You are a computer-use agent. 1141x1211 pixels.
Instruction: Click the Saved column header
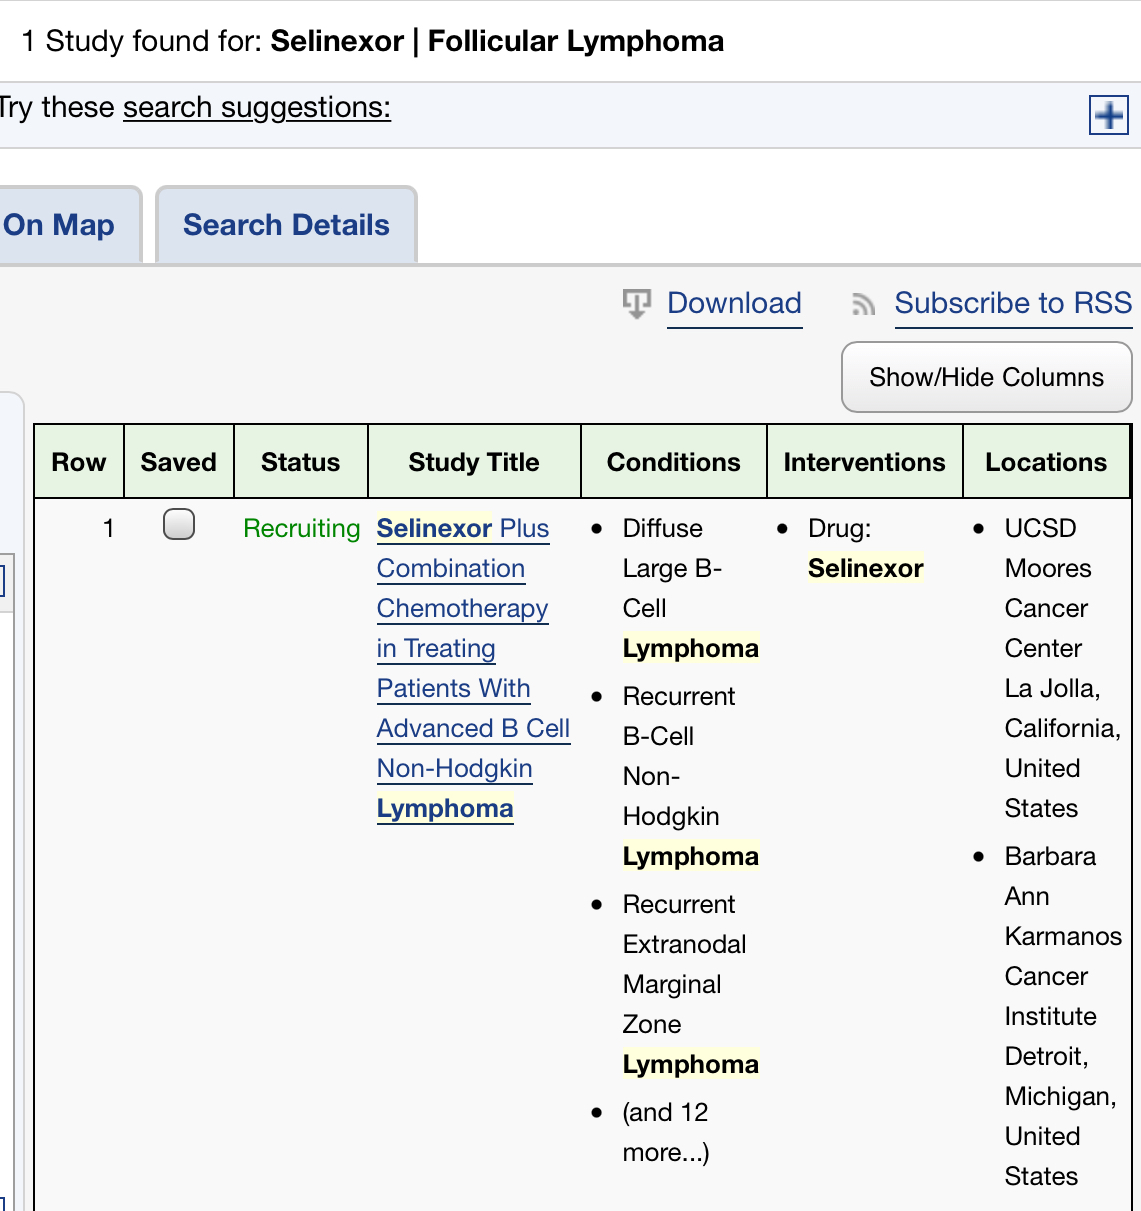(x=179, y=462)
